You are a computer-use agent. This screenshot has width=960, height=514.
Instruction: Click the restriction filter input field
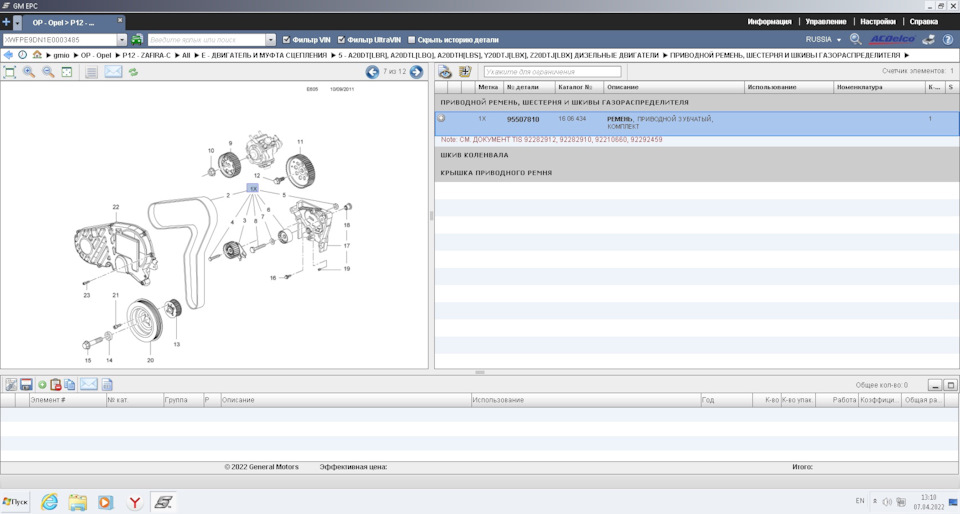click(552, 72)
